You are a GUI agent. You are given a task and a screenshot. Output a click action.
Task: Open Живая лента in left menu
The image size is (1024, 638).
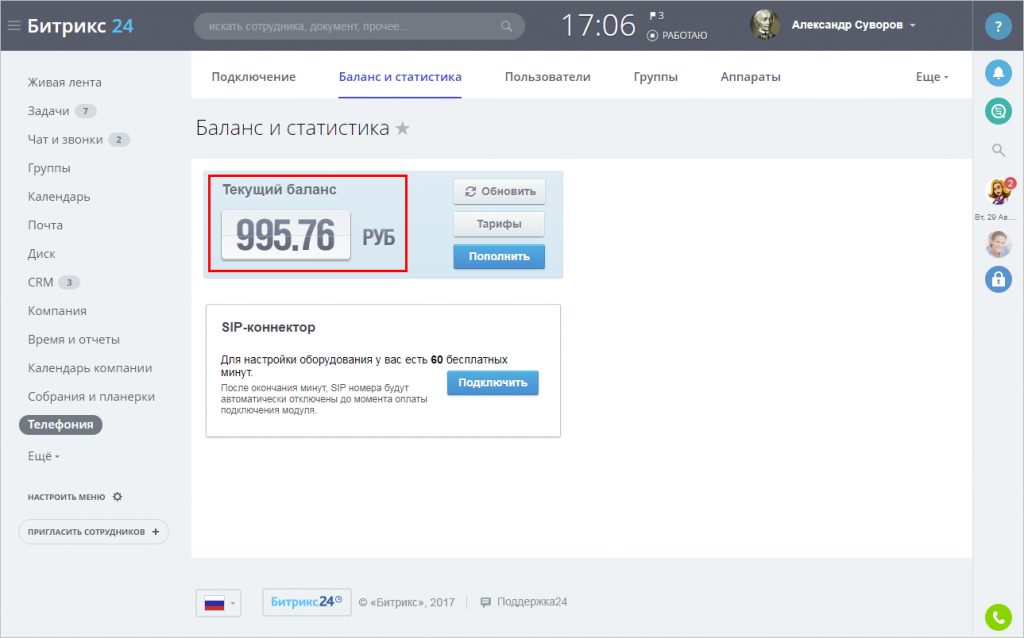click(65, 82)
